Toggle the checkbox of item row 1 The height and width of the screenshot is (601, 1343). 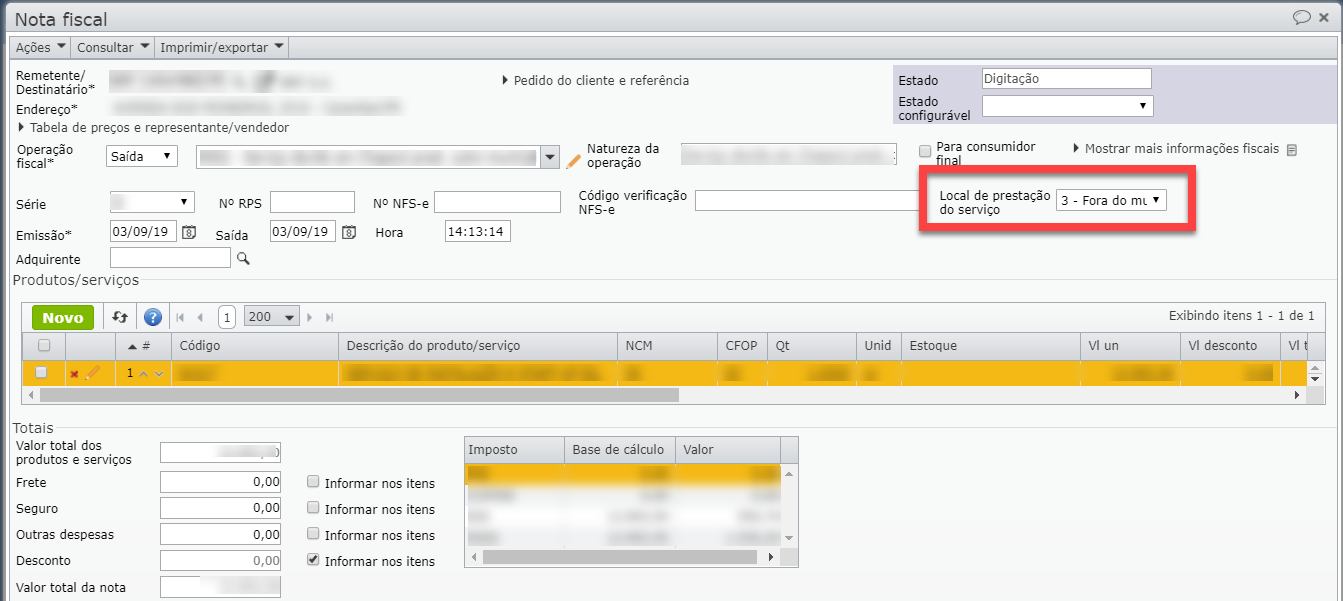point(41,372)
